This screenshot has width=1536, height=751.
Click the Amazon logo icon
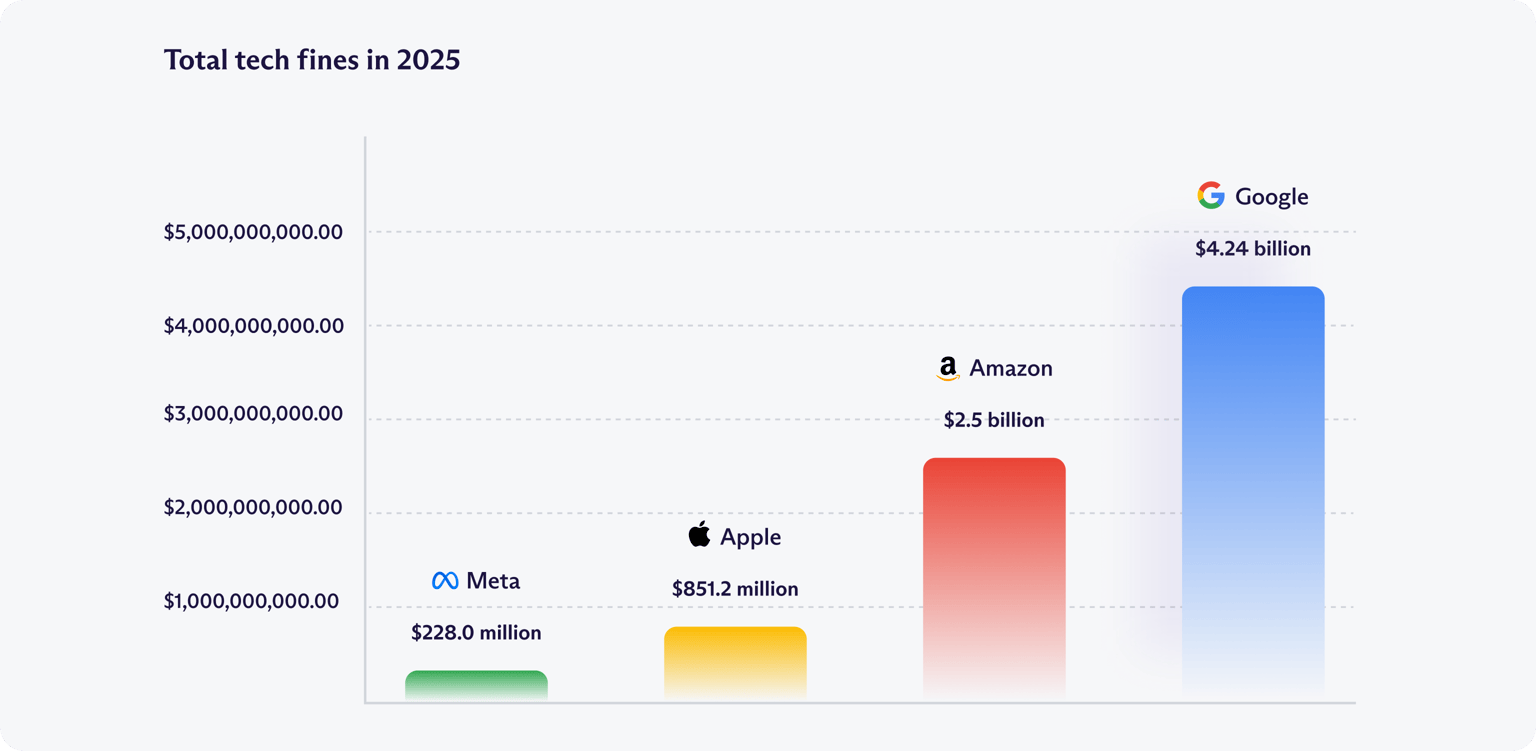[947, 369]
